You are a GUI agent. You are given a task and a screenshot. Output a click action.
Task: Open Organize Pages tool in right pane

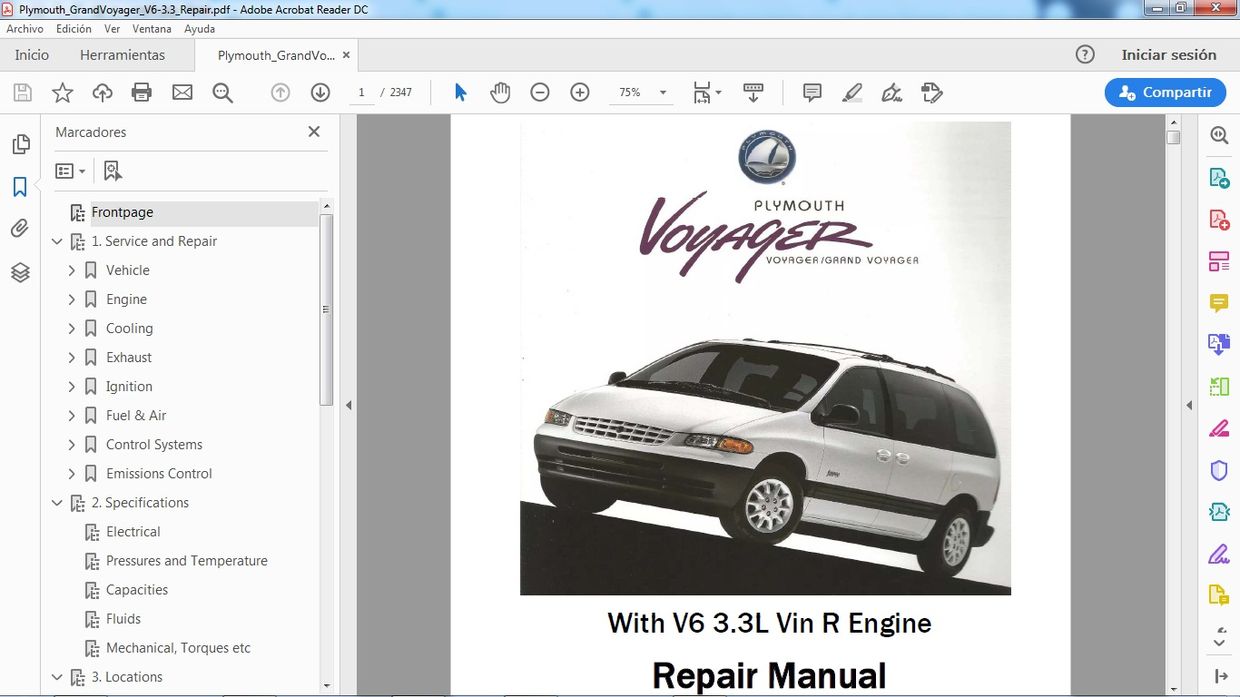pyautogui.click(x=1219, y=262)
